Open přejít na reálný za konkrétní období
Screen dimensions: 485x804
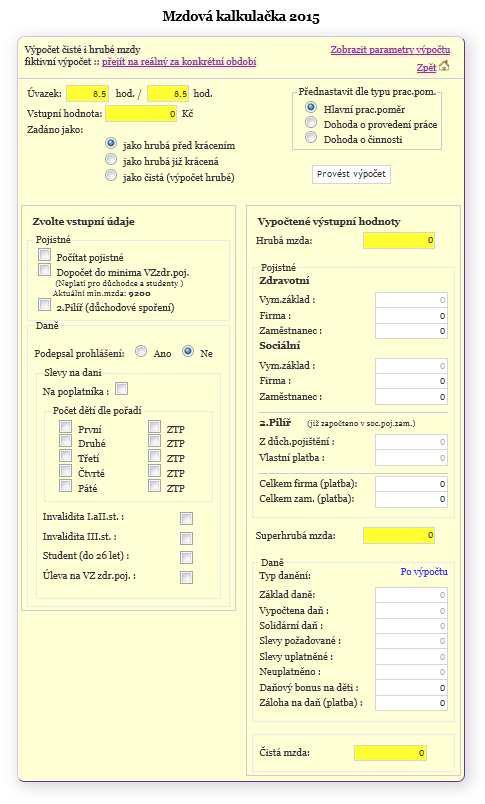coord(179,62)
